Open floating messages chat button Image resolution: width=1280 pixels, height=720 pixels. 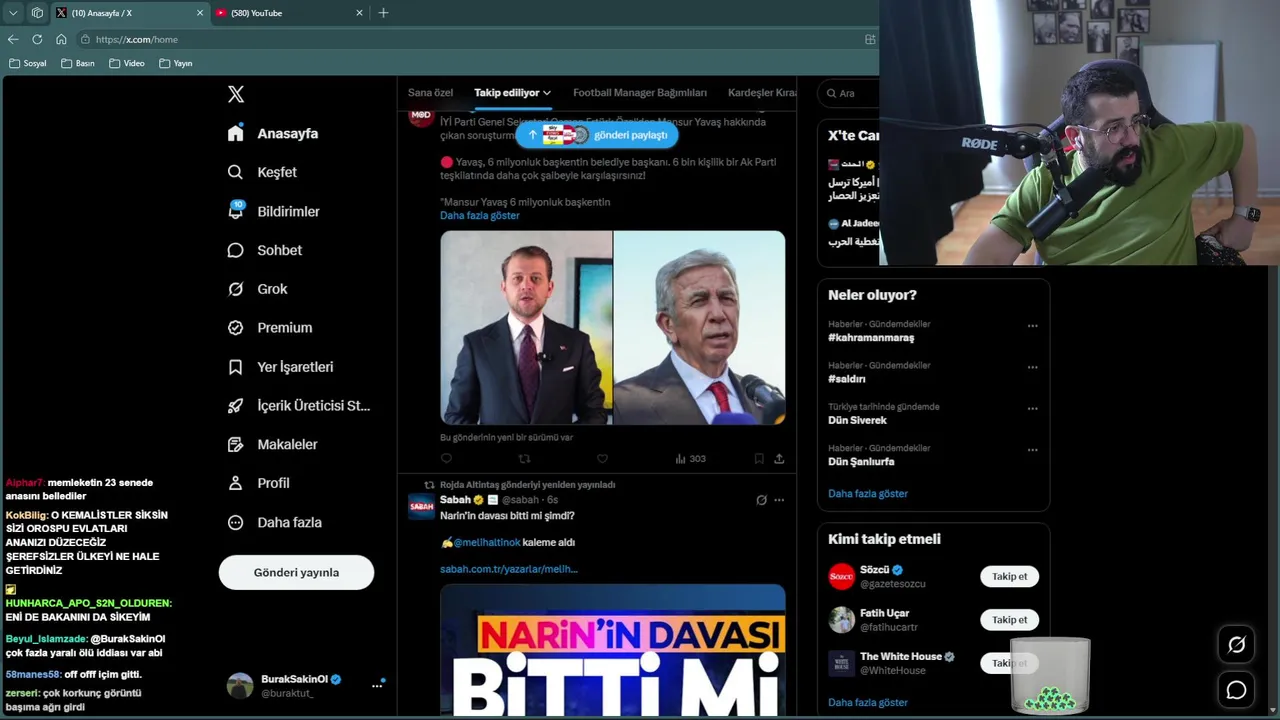click(1236, 690)
